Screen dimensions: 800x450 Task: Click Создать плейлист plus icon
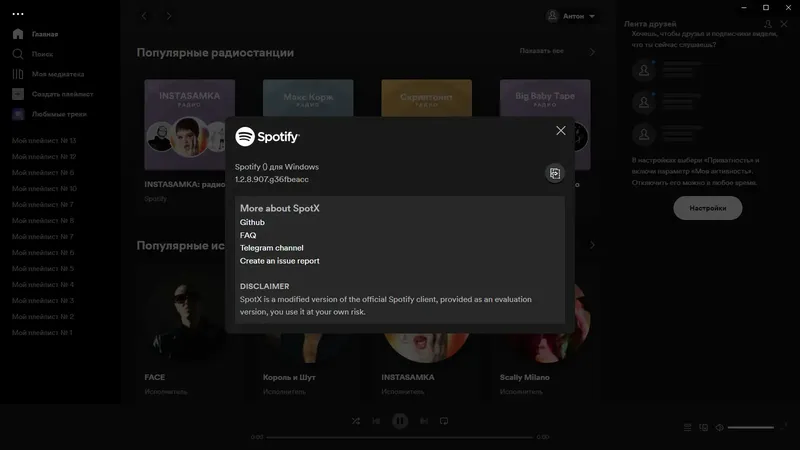18,94
